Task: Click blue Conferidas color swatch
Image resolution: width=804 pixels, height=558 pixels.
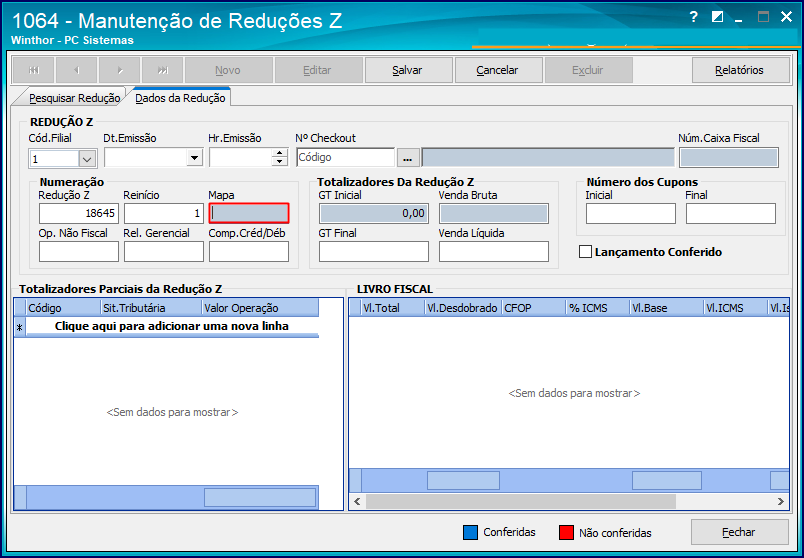Action: pos(470,533)
